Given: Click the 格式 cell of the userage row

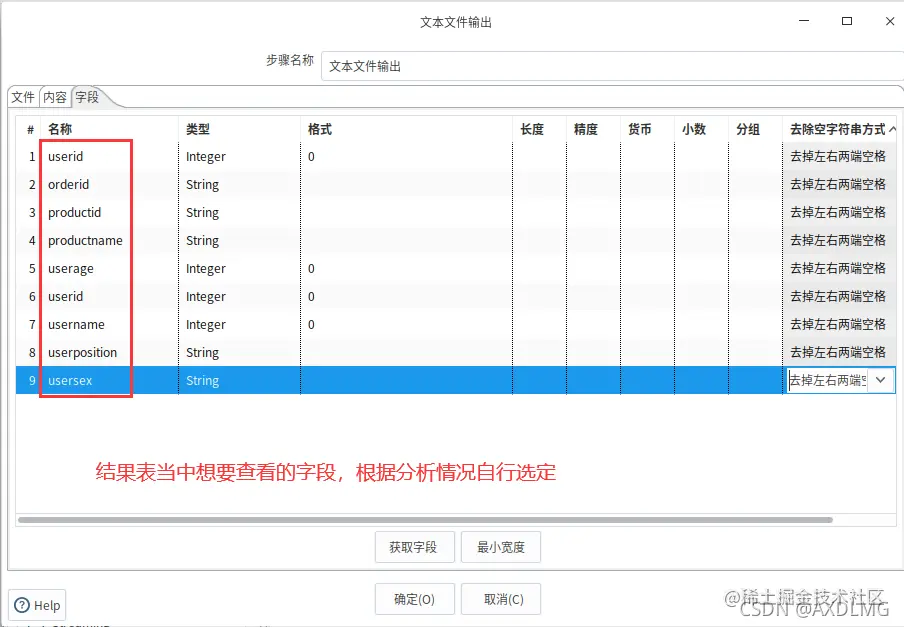Looking at the screenshot, I should tap(400, 268).
